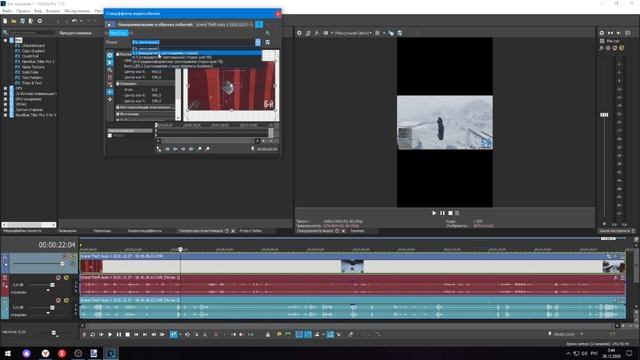640x360 pixels.
Task: Select the normal edit tool in the timeline toolbar
Action: pos(173,334)
